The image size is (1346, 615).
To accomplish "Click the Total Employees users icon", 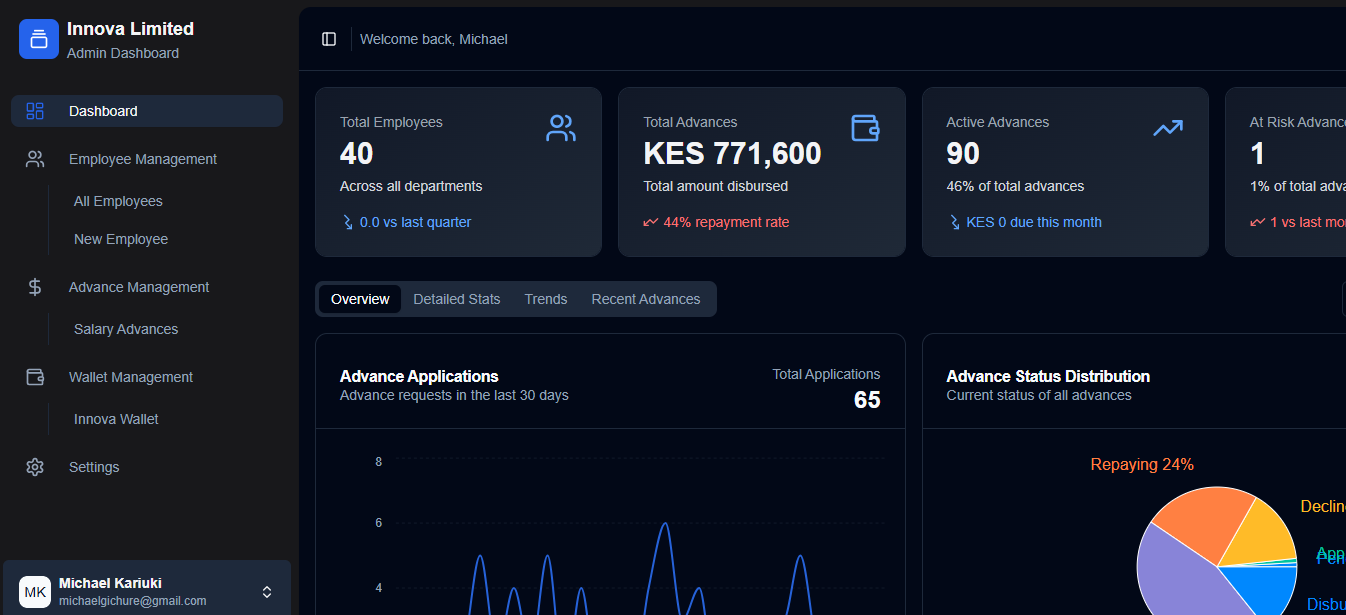I will click(x=561, y=128).
